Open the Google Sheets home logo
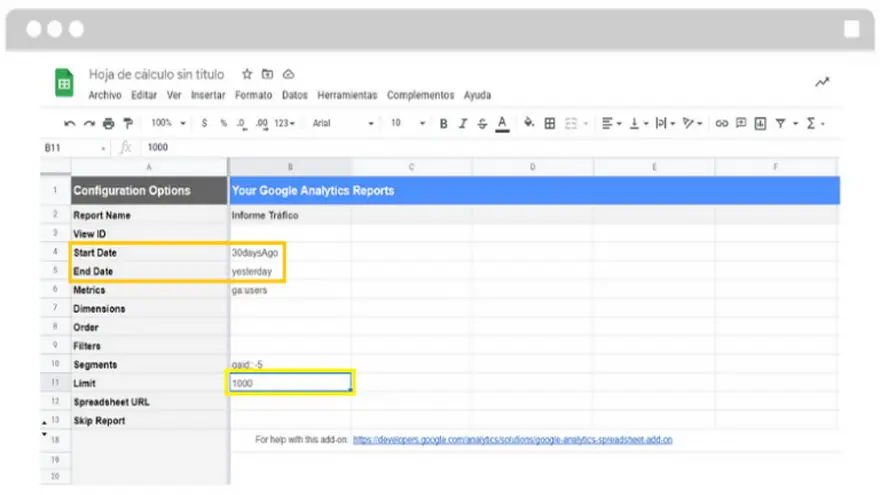The height and width of the screenshot is (495, 880). coord(64,82)
